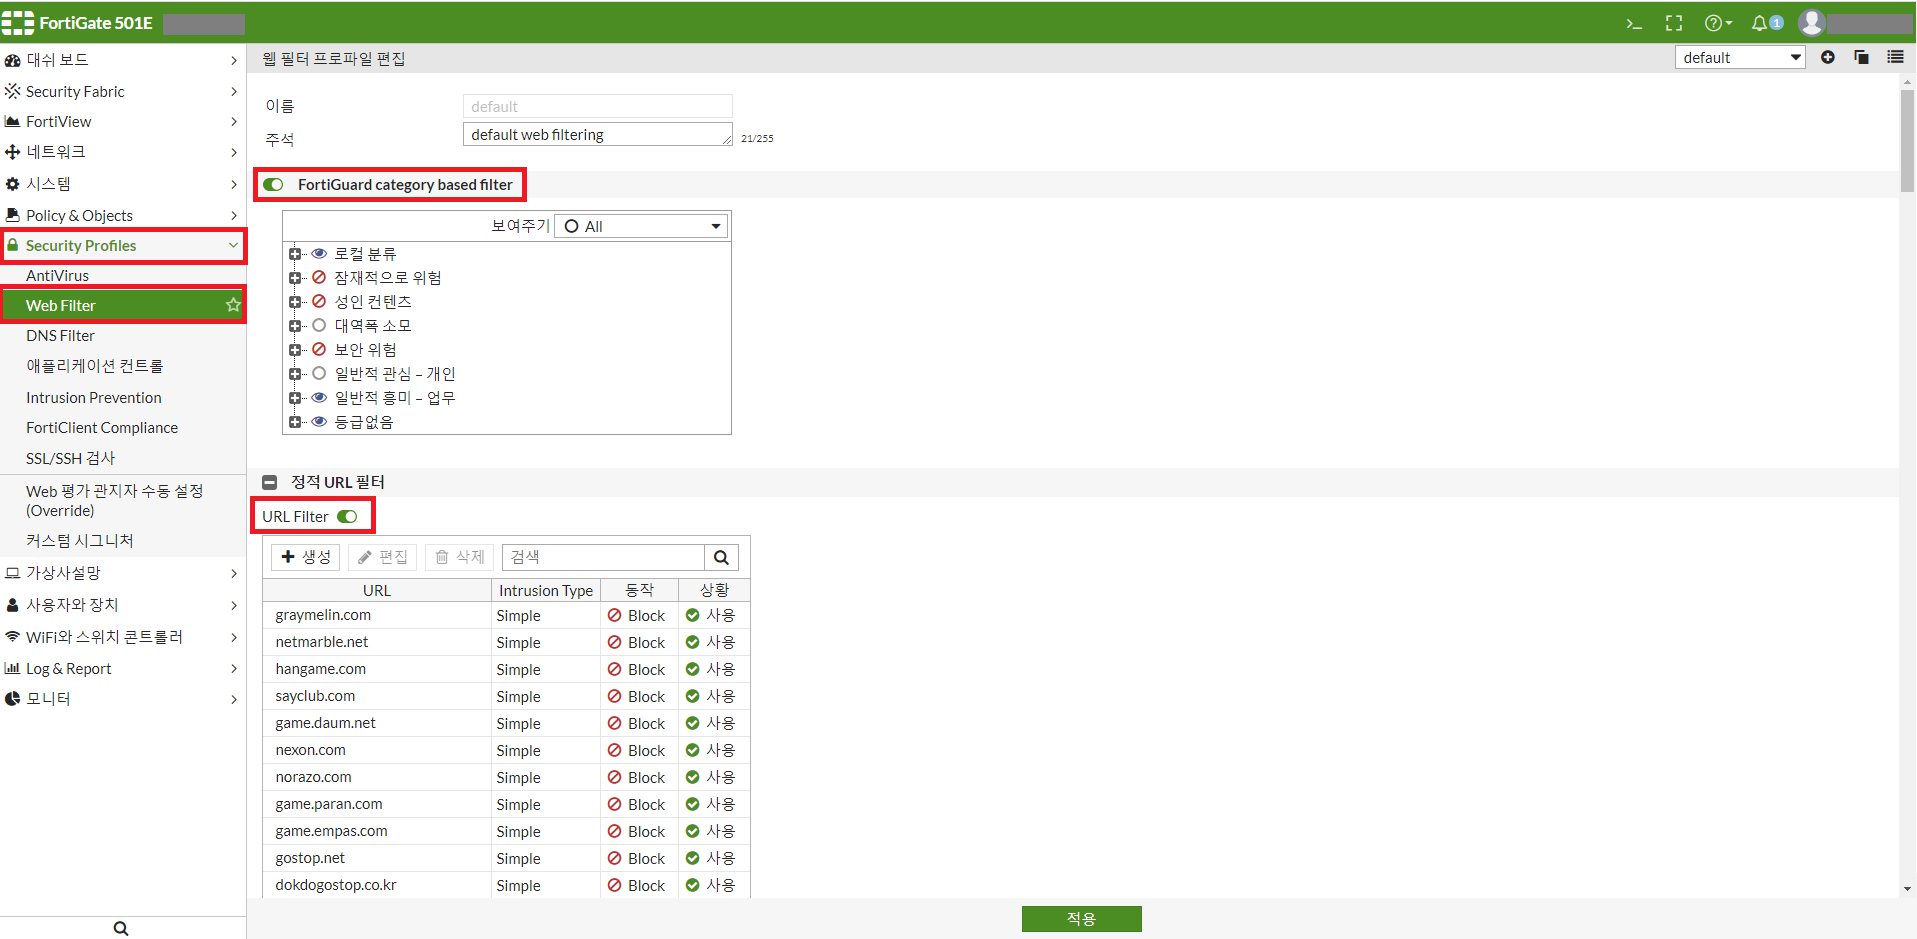This screenshot has width=1917, height=939.
Task: Open the CLI console icon
Action: (x=1634, y=23)
